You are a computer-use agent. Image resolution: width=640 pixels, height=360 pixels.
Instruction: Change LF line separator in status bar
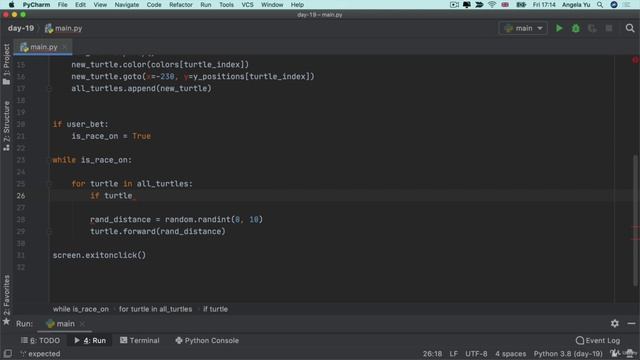[x=453, y=353]
